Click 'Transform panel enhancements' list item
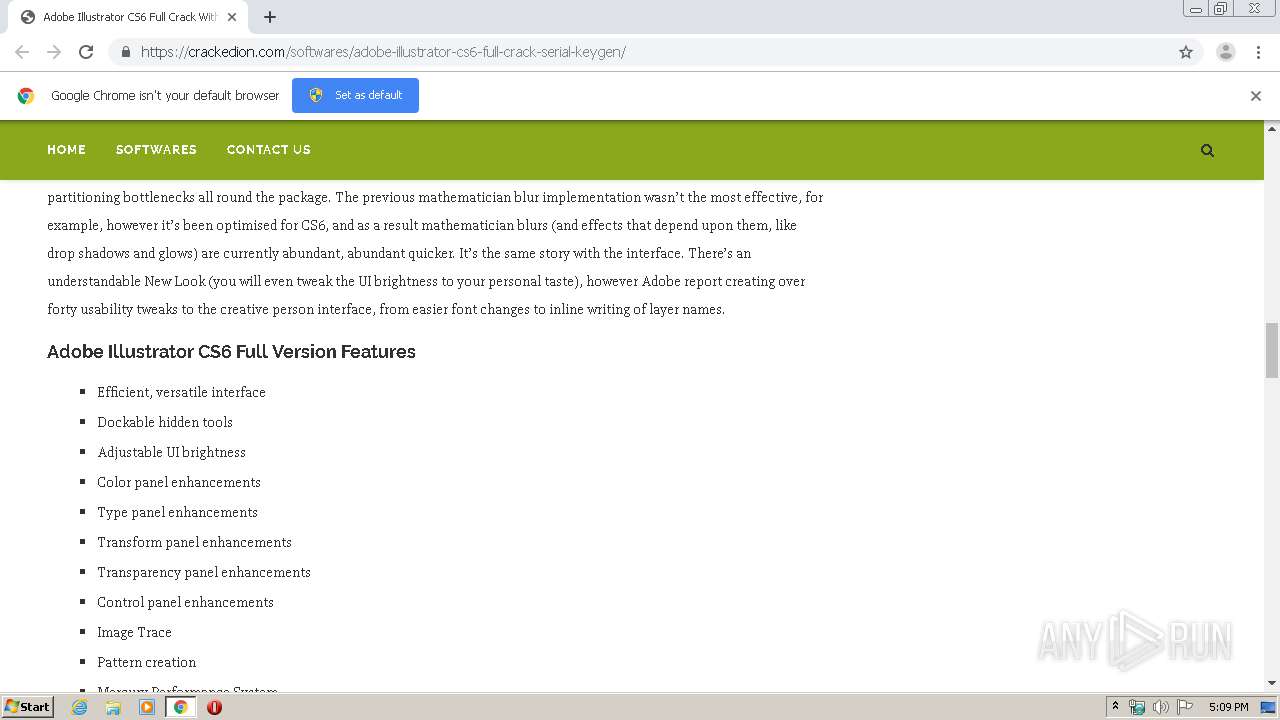 coord(194,542)
